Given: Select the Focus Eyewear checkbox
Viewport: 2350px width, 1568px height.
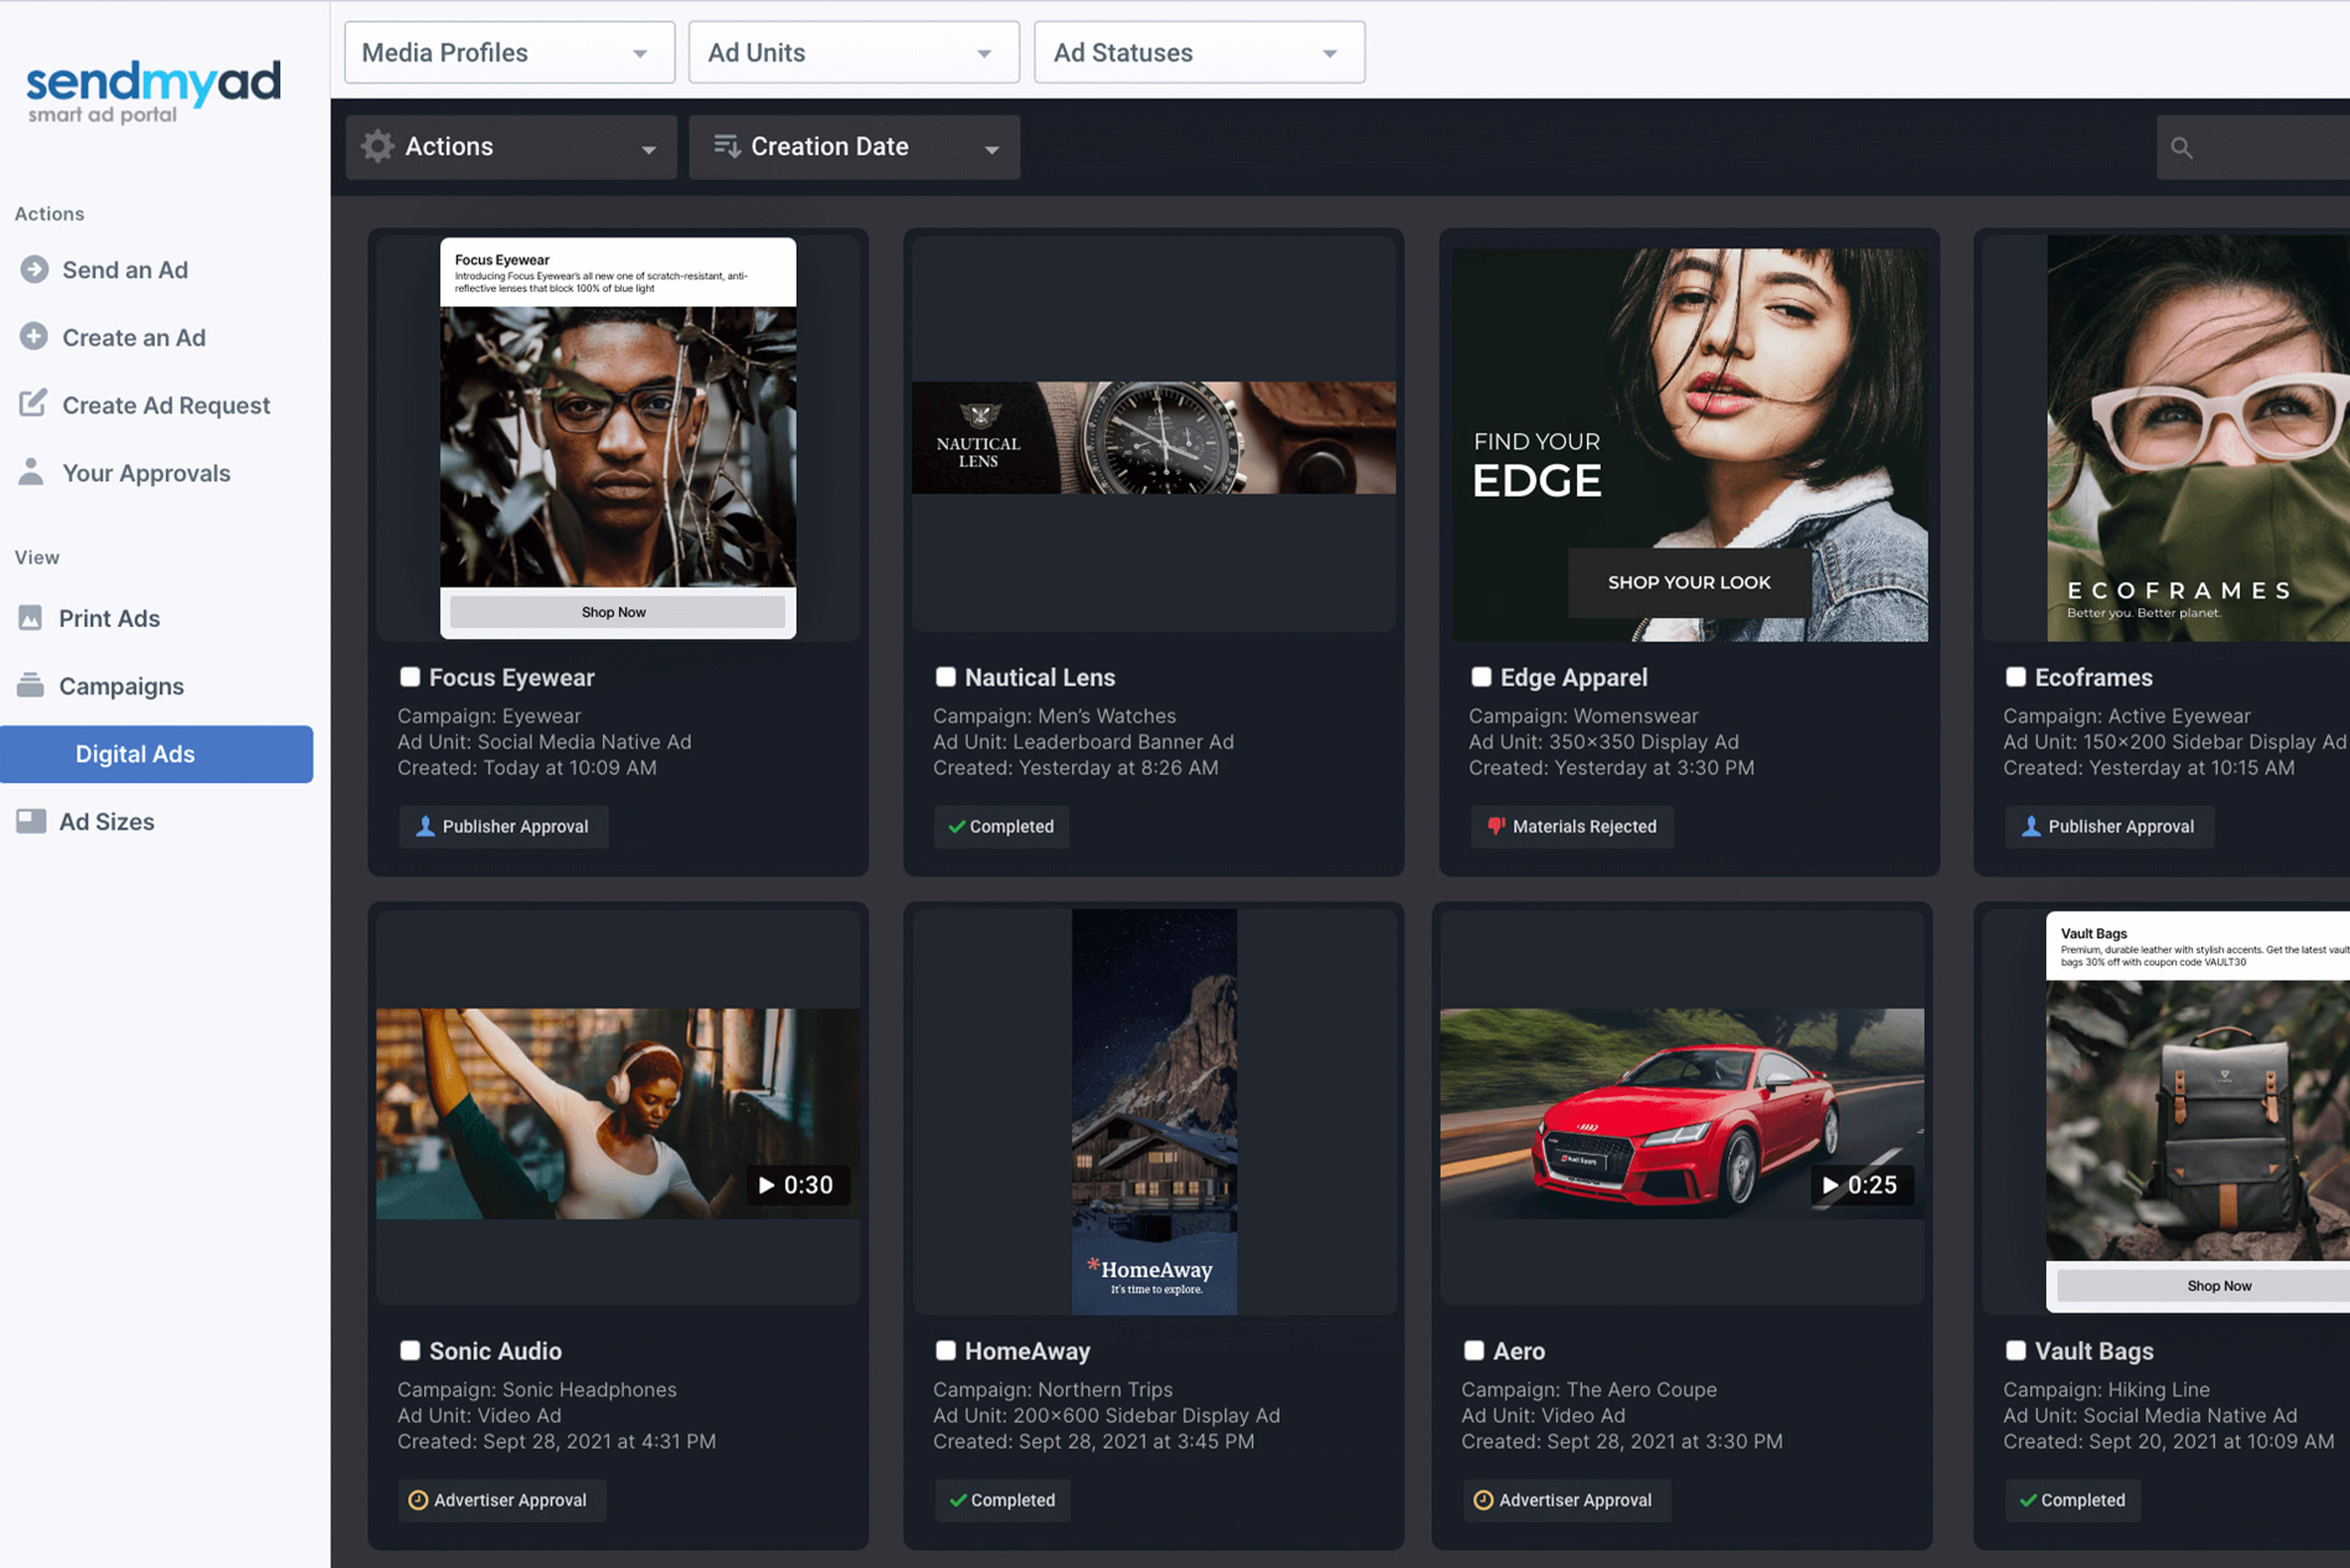Looking at the screenshot, I should coord(410,677).
